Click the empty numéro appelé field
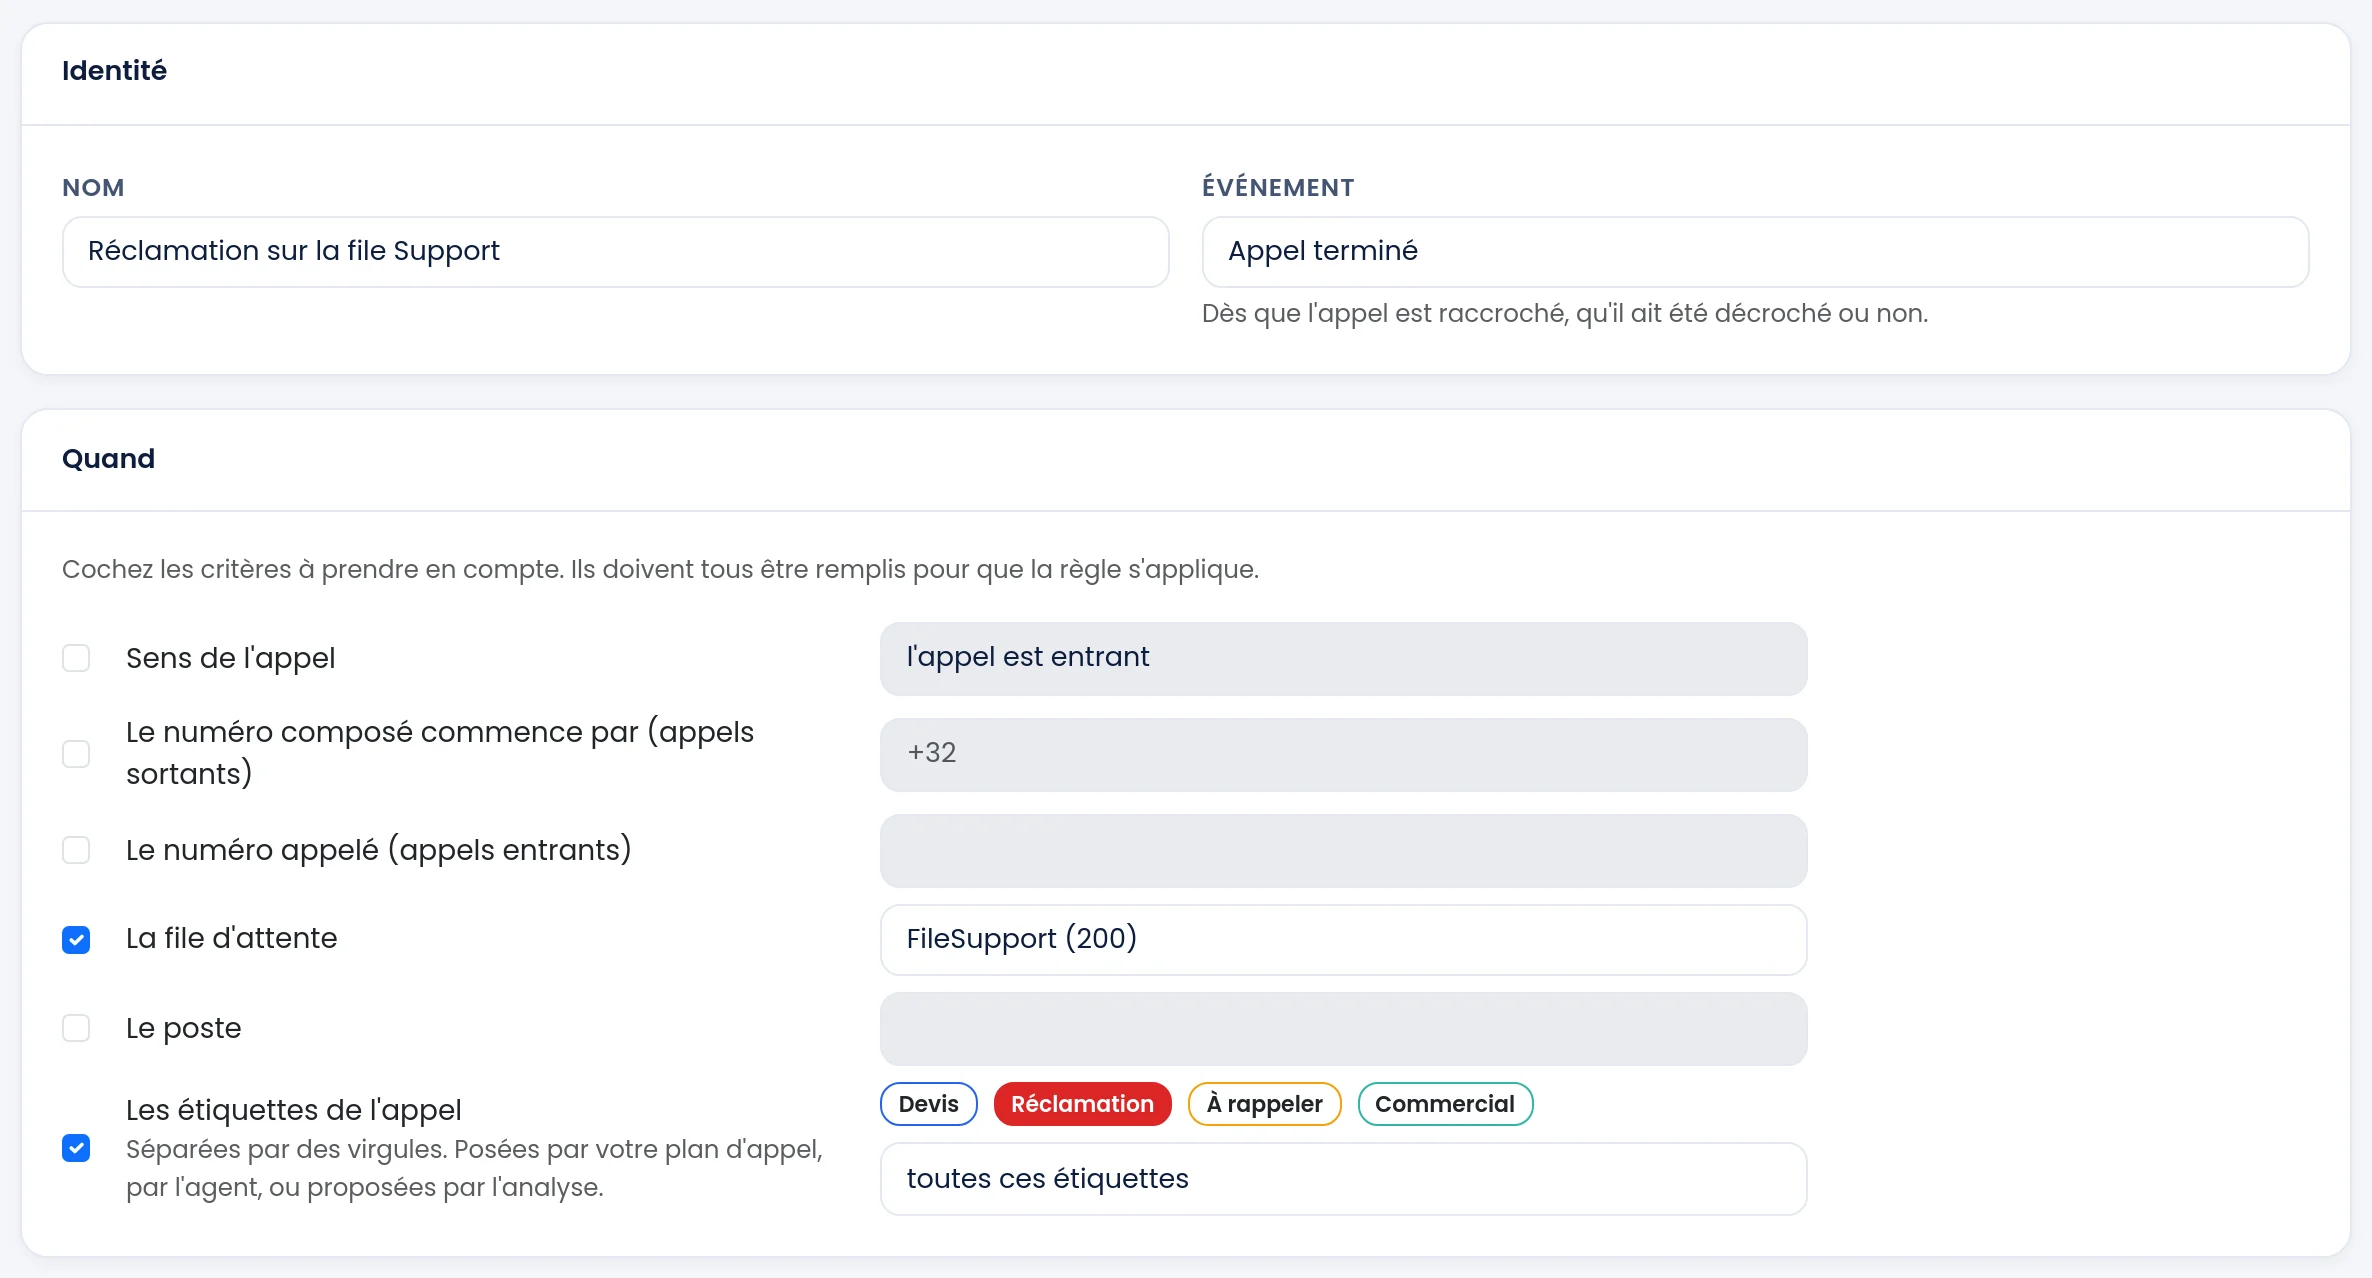Viewport: 2372px width, 1278px height. (1343, 851)
